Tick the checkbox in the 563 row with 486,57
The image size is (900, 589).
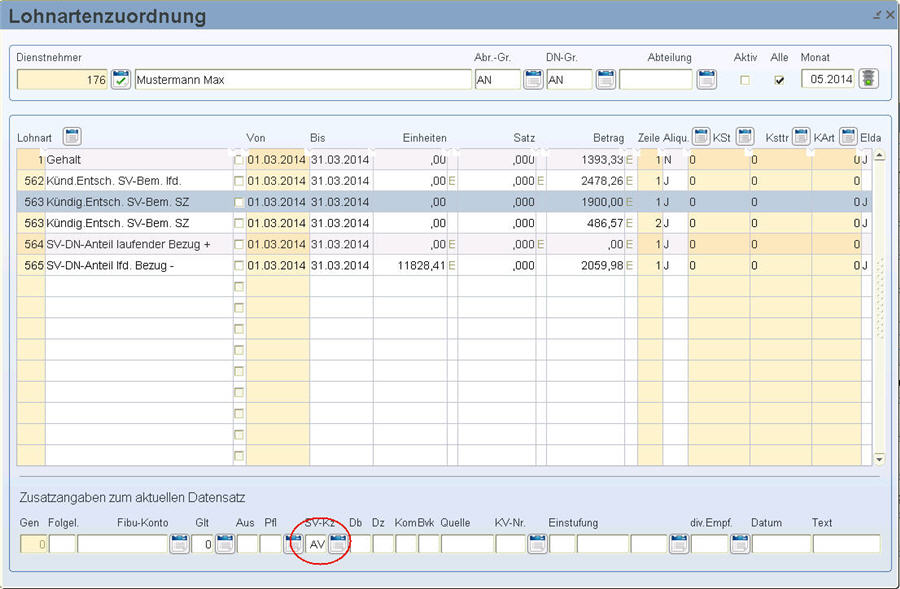[239, 223]
